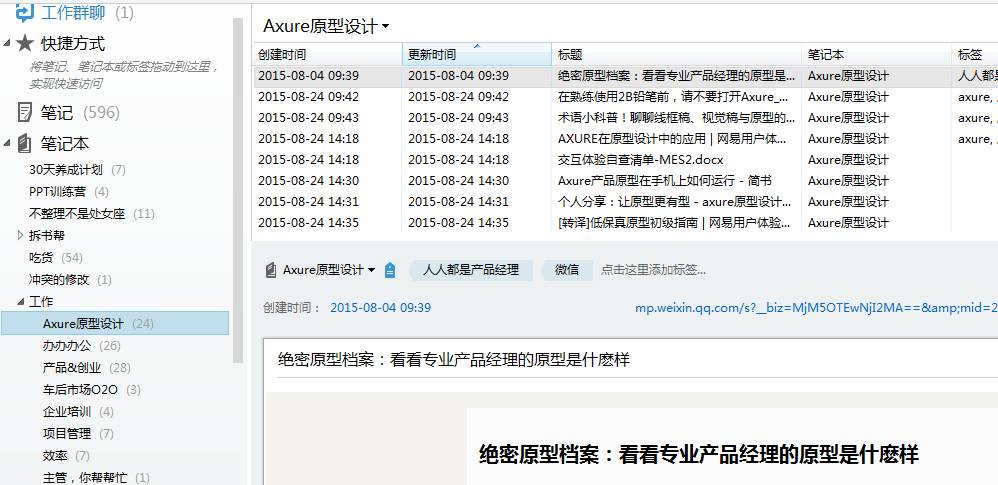Select the 吃货 notebook
The width and height of the screenshot is (998, 485).
coord(56,258)
